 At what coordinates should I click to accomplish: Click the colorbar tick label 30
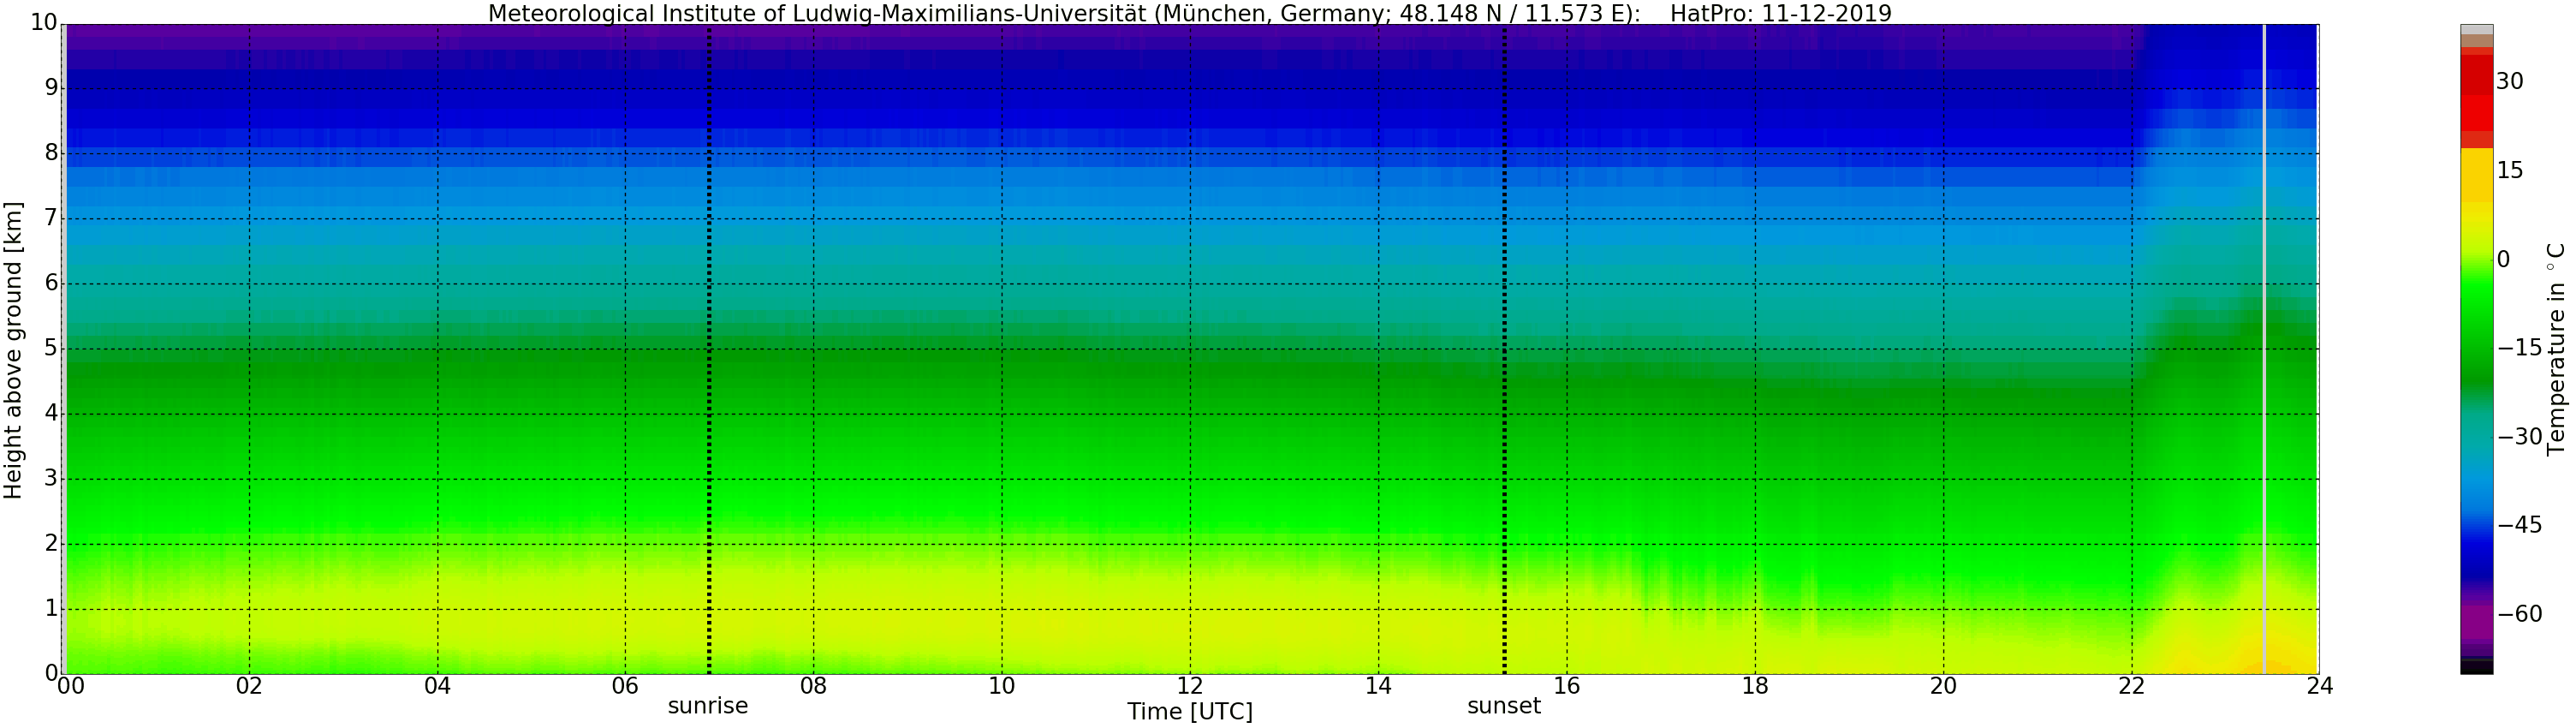pos(2509,82)
